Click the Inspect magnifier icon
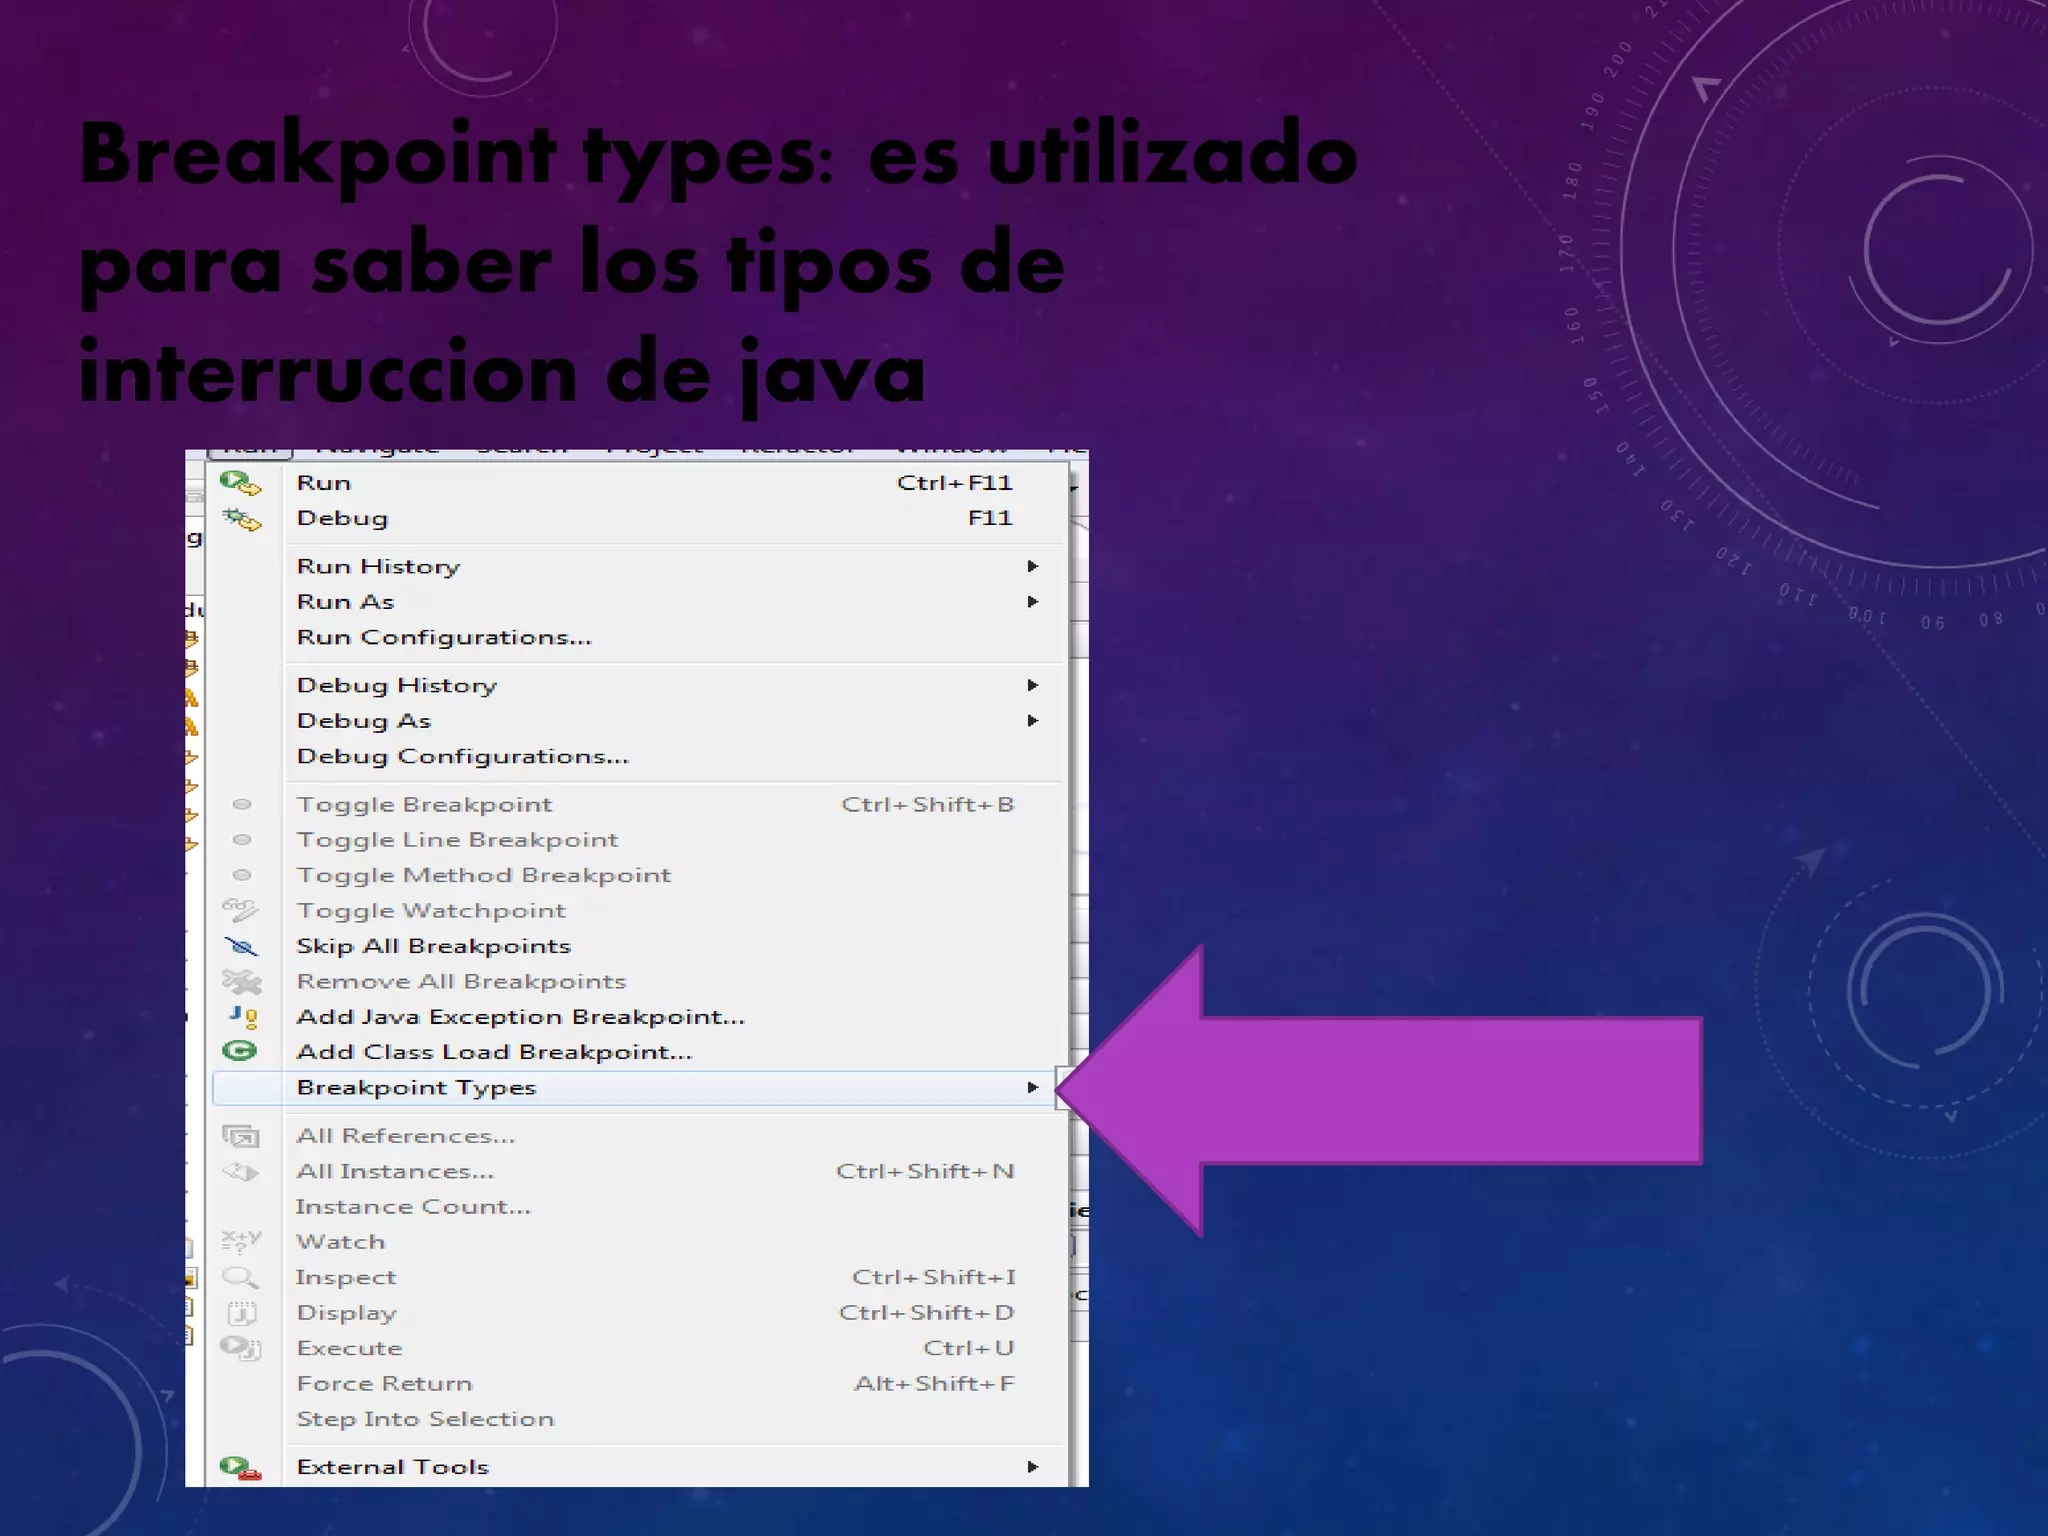 240,1277
